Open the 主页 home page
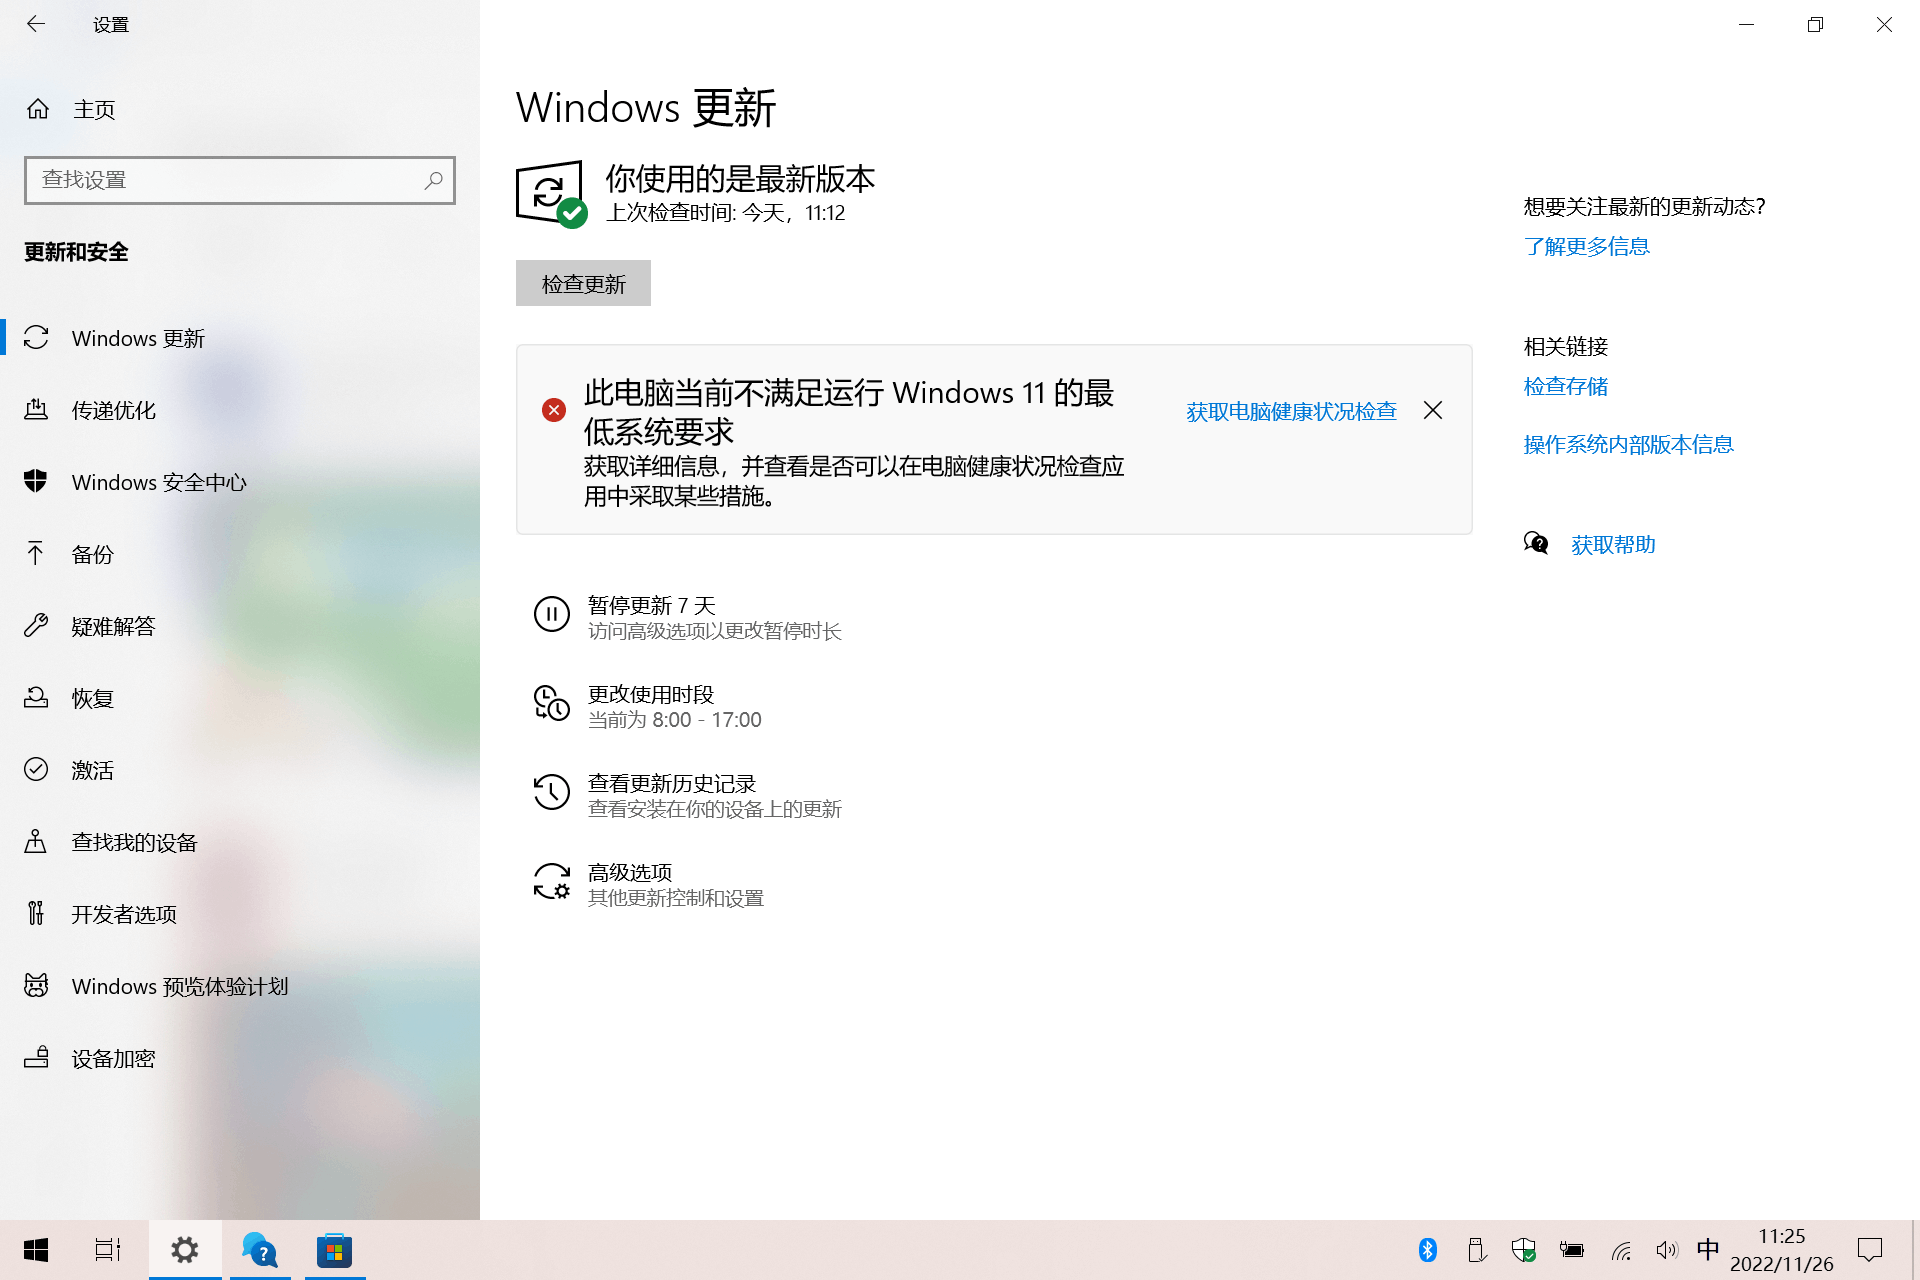 coord(94,109)
